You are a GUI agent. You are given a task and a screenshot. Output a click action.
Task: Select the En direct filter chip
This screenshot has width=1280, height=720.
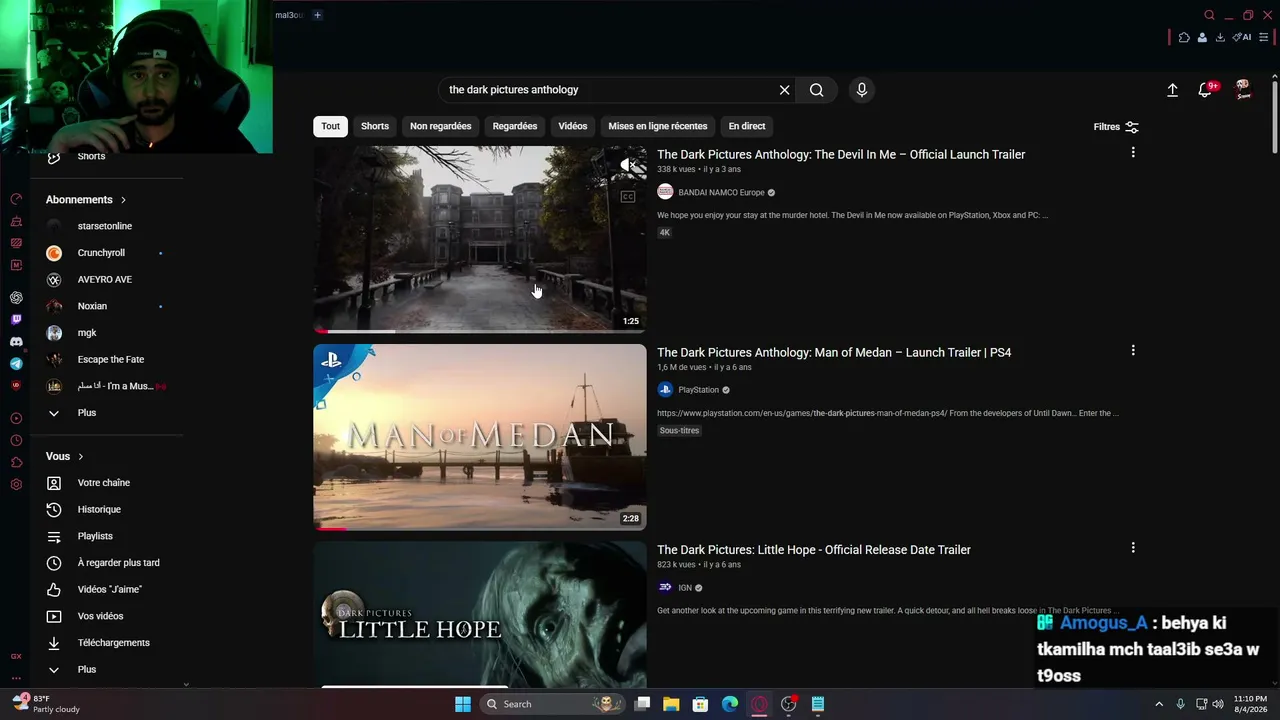[x=747, y=126]
